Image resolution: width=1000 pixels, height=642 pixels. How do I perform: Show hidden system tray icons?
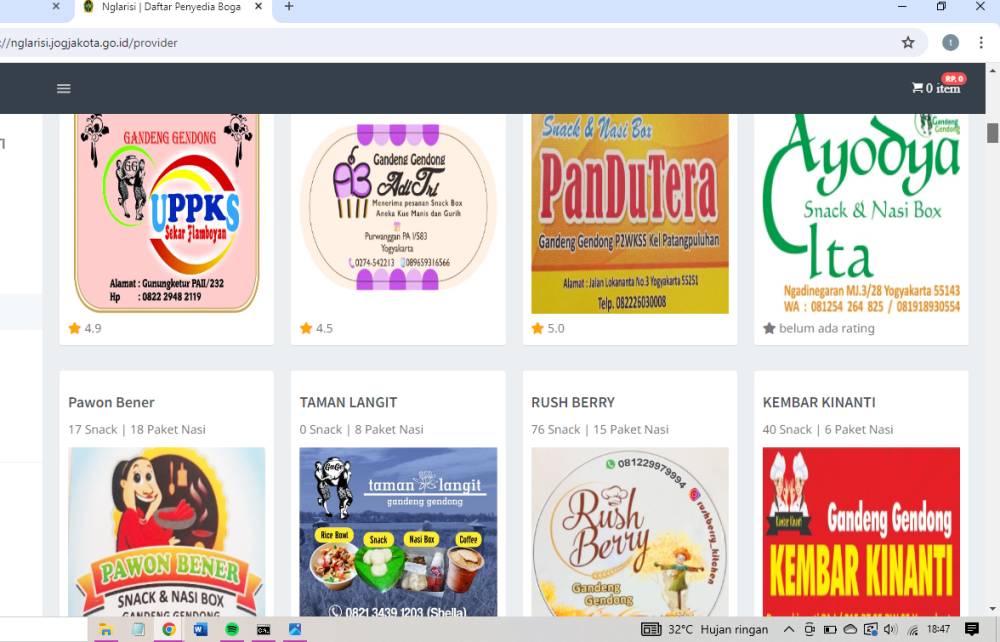click(x=789, y=630)
